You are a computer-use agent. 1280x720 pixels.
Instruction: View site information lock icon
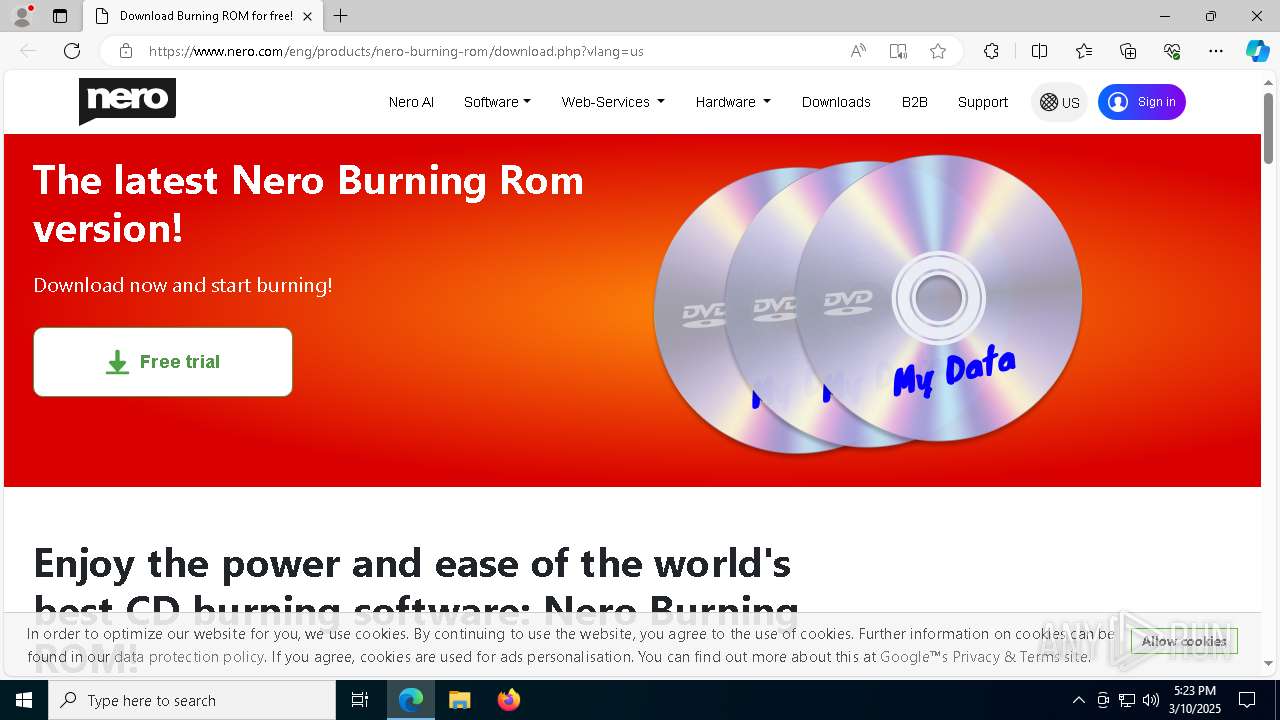pos(126,51)
